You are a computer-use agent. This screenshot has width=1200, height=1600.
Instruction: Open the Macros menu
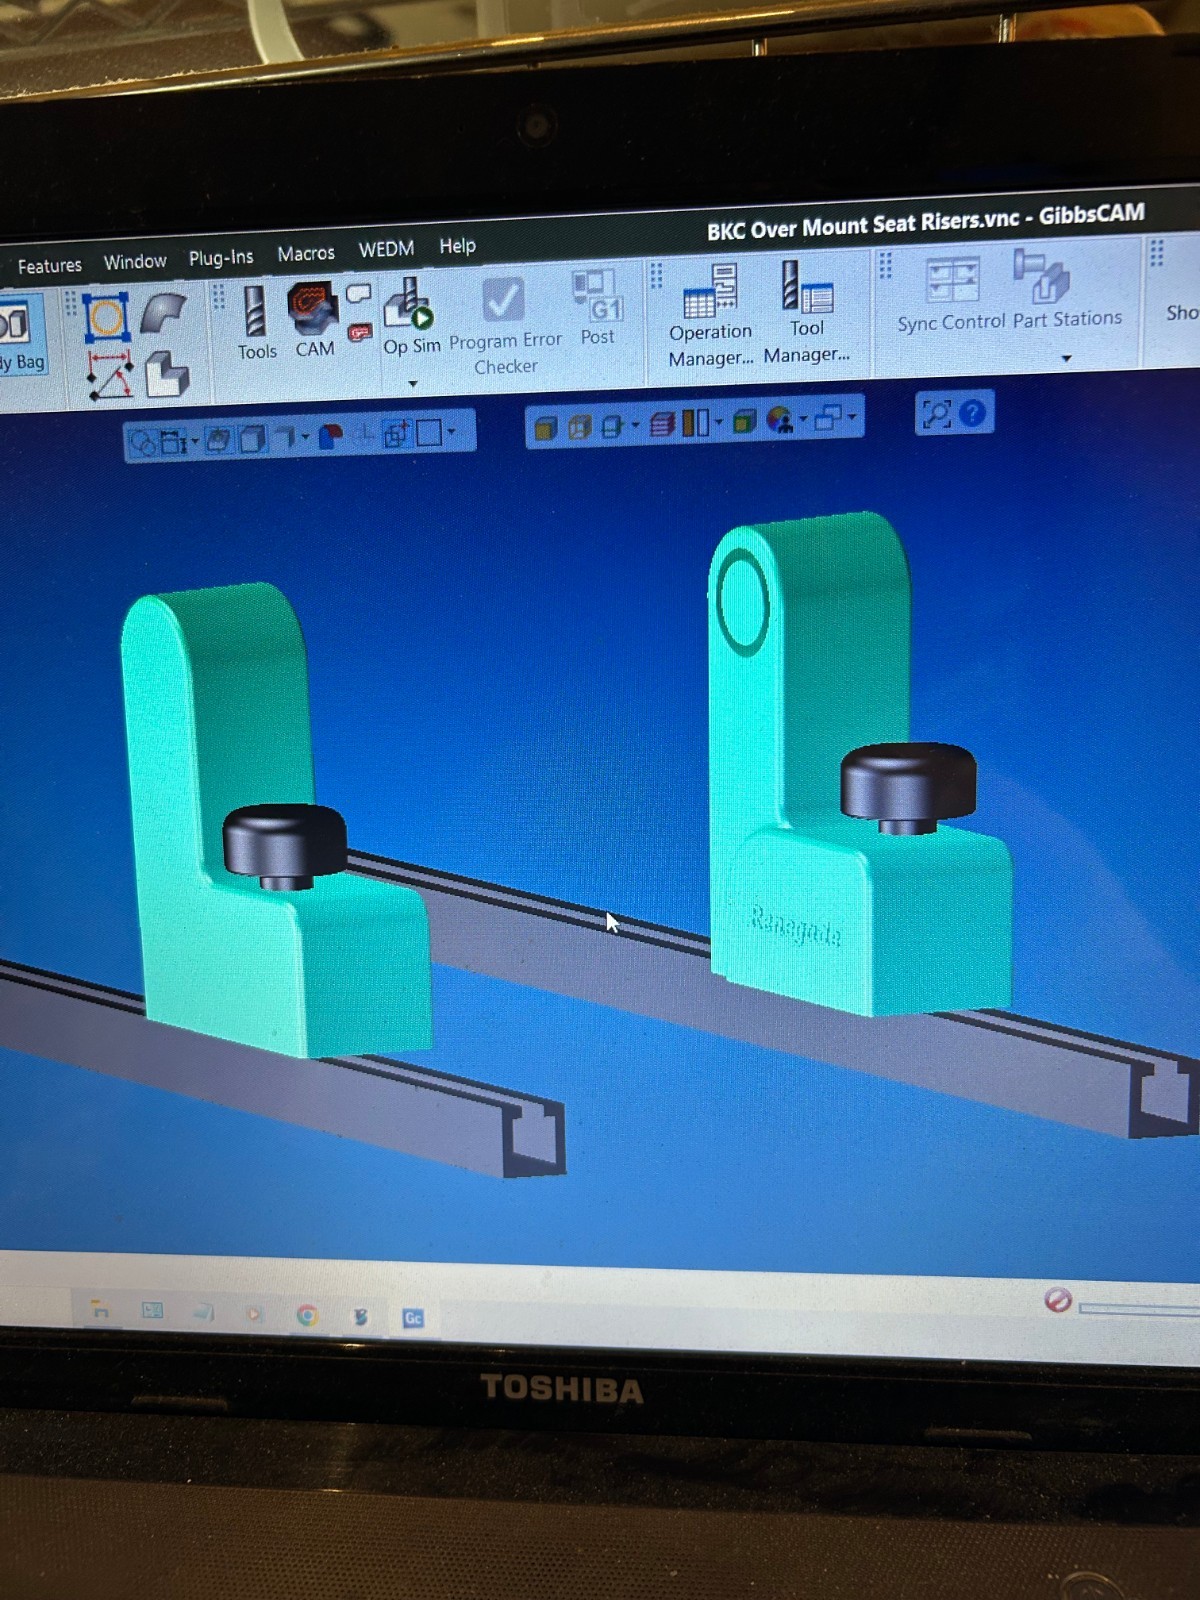click(306, 254)
